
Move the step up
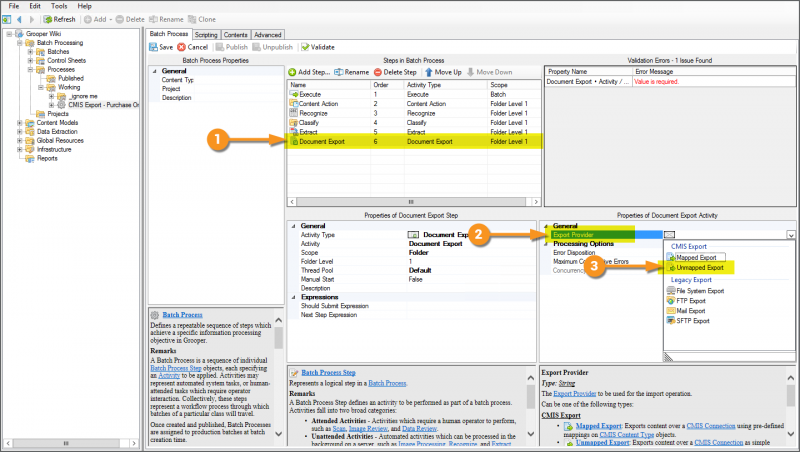coord(443,72)
